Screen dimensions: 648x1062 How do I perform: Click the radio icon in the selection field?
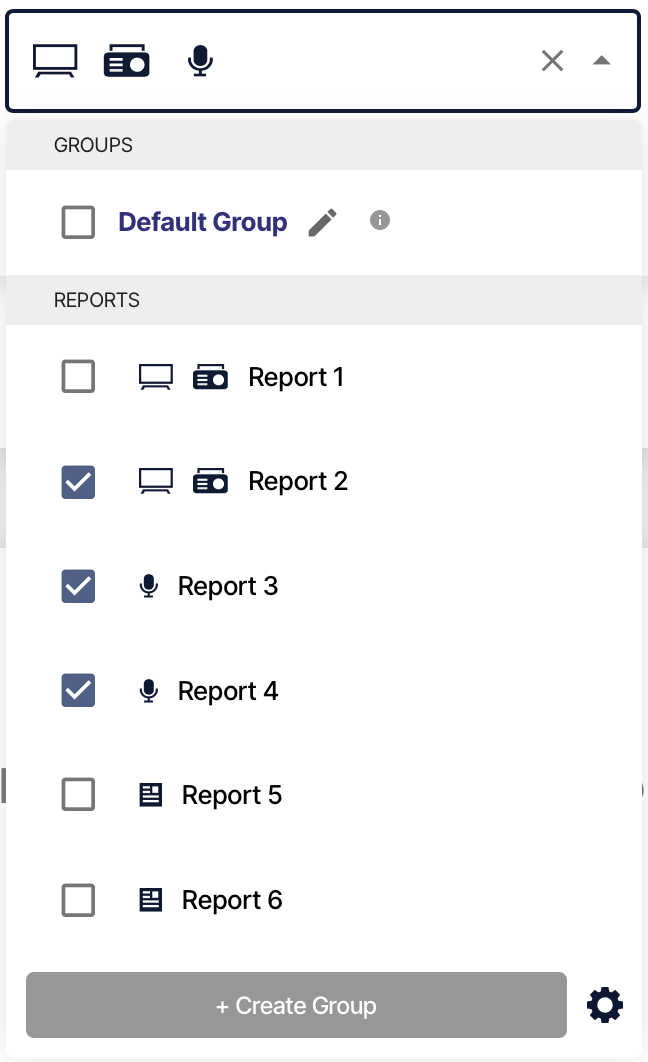(127, 61)
